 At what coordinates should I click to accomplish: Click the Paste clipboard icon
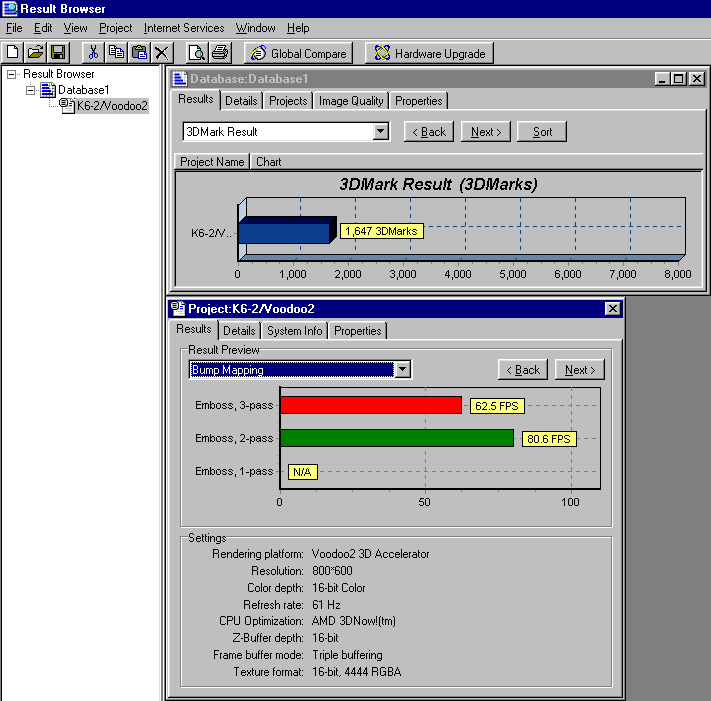click(x=139, y=53)
